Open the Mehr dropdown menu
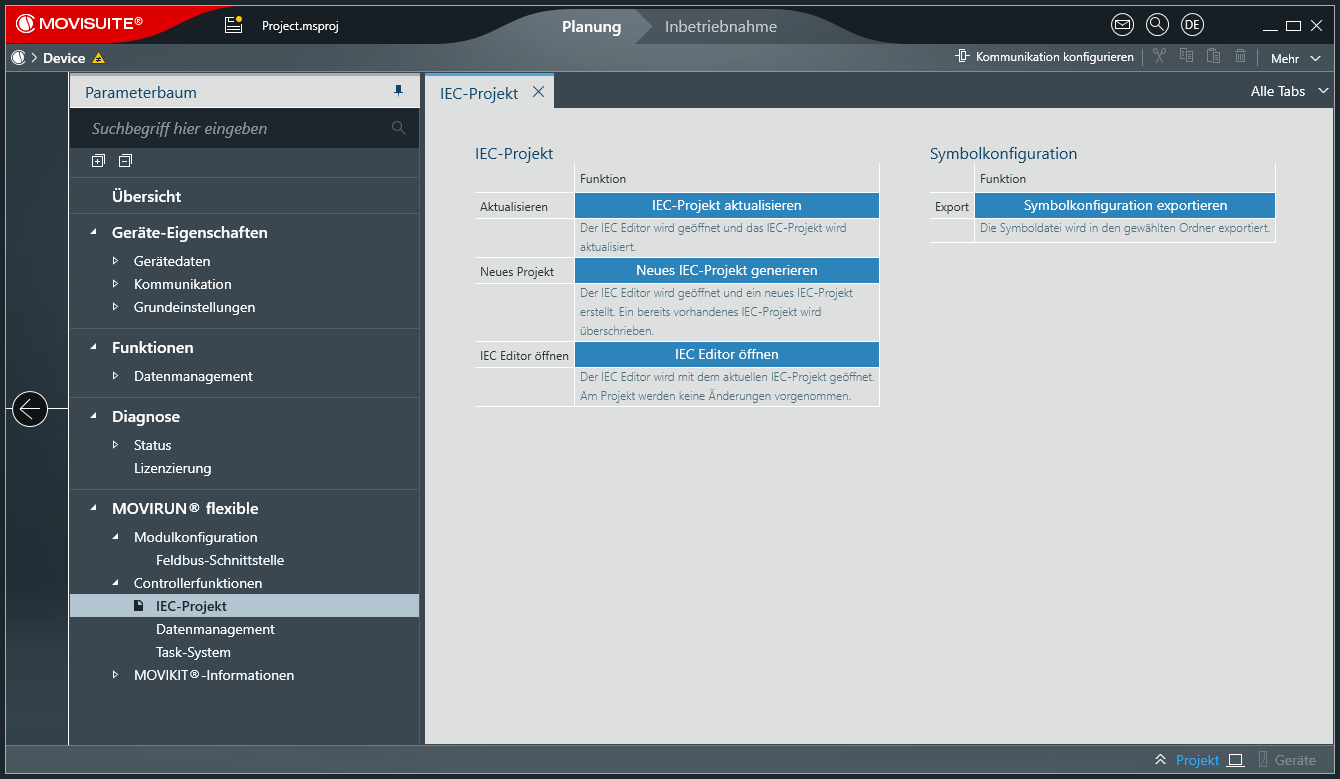1340x779 pixels. (1293, 58)
